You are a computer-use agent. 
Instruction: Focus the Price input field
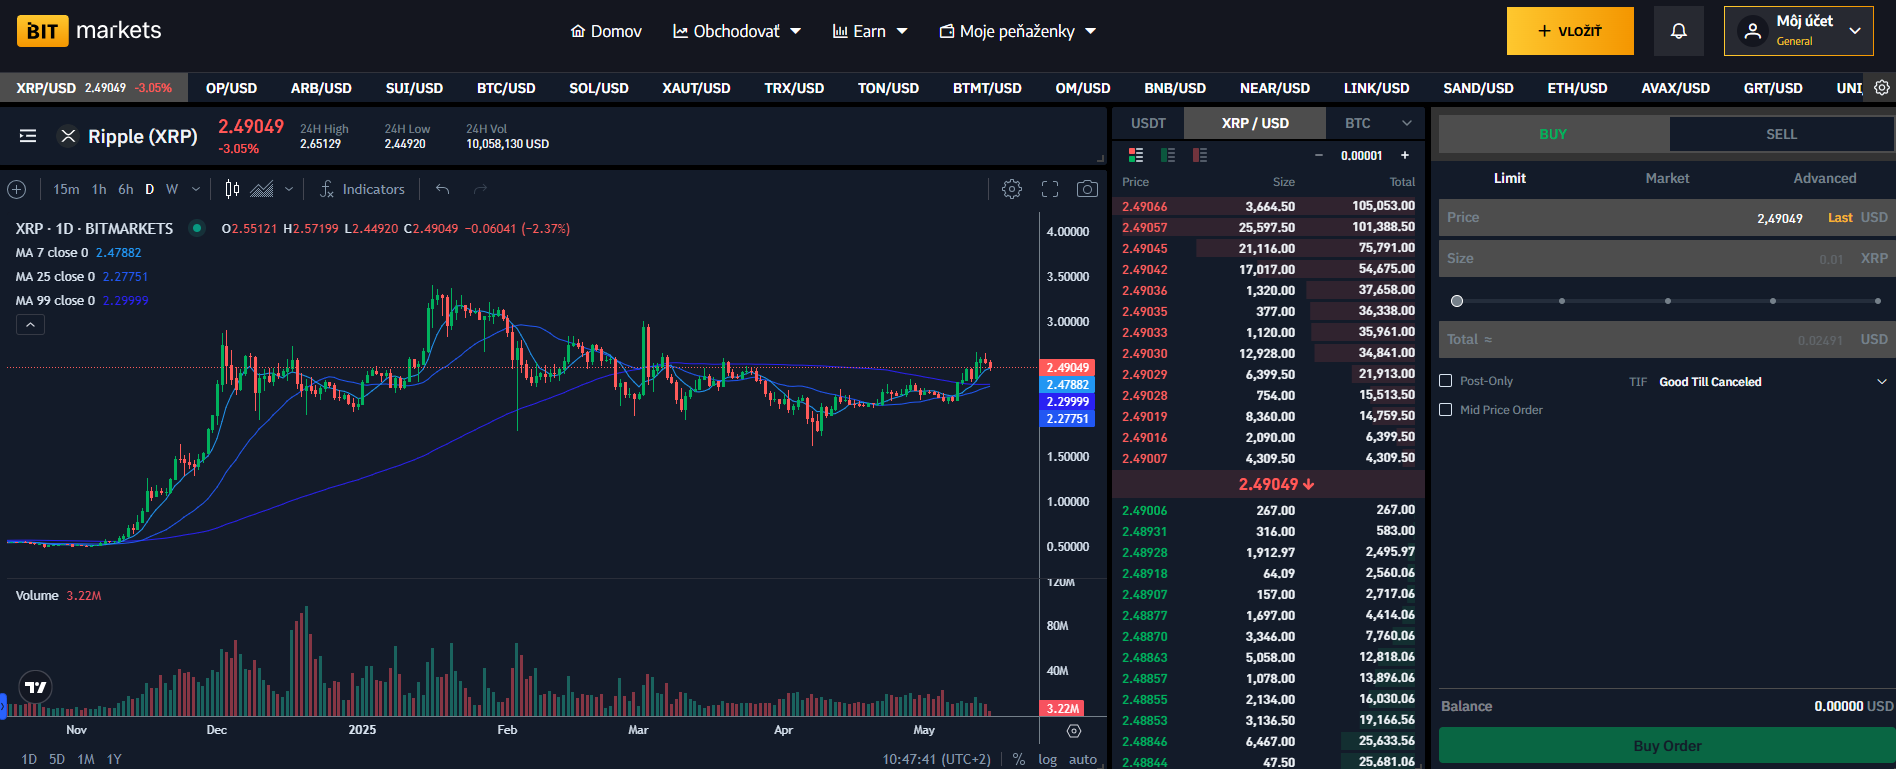(x=1667, y=217)
